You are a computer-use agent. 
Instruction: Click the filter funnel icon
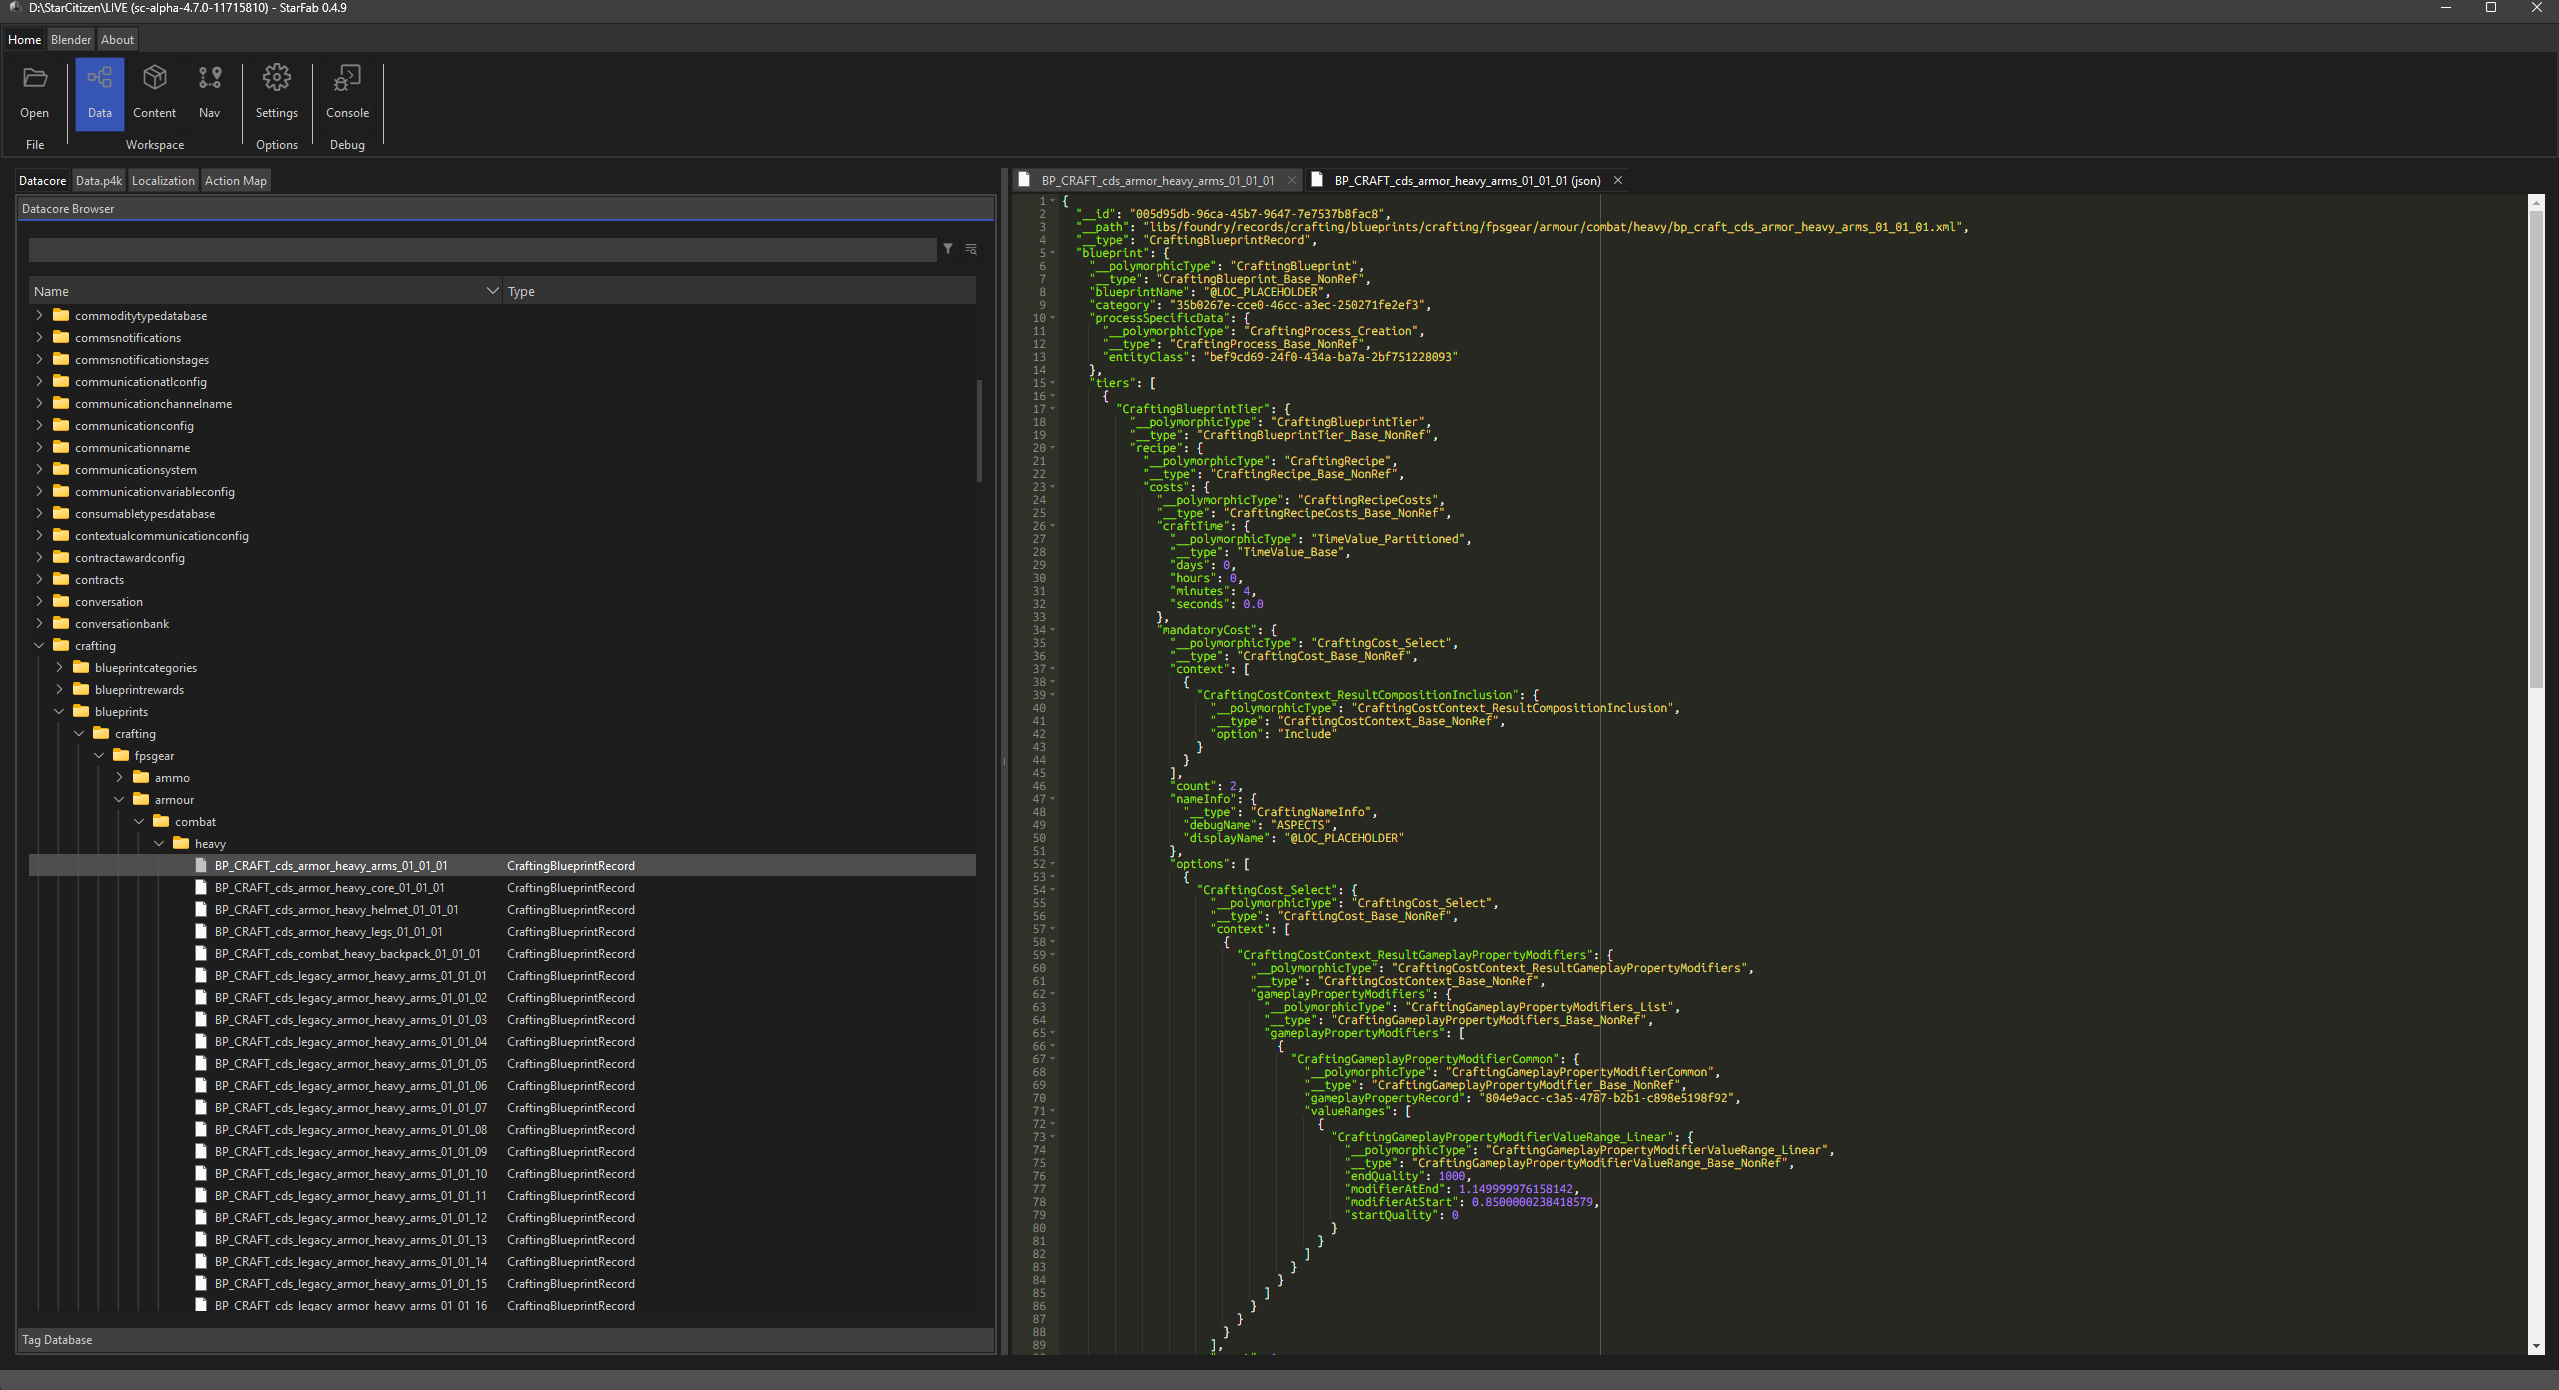pyautogui.click(x=948, y=249)
